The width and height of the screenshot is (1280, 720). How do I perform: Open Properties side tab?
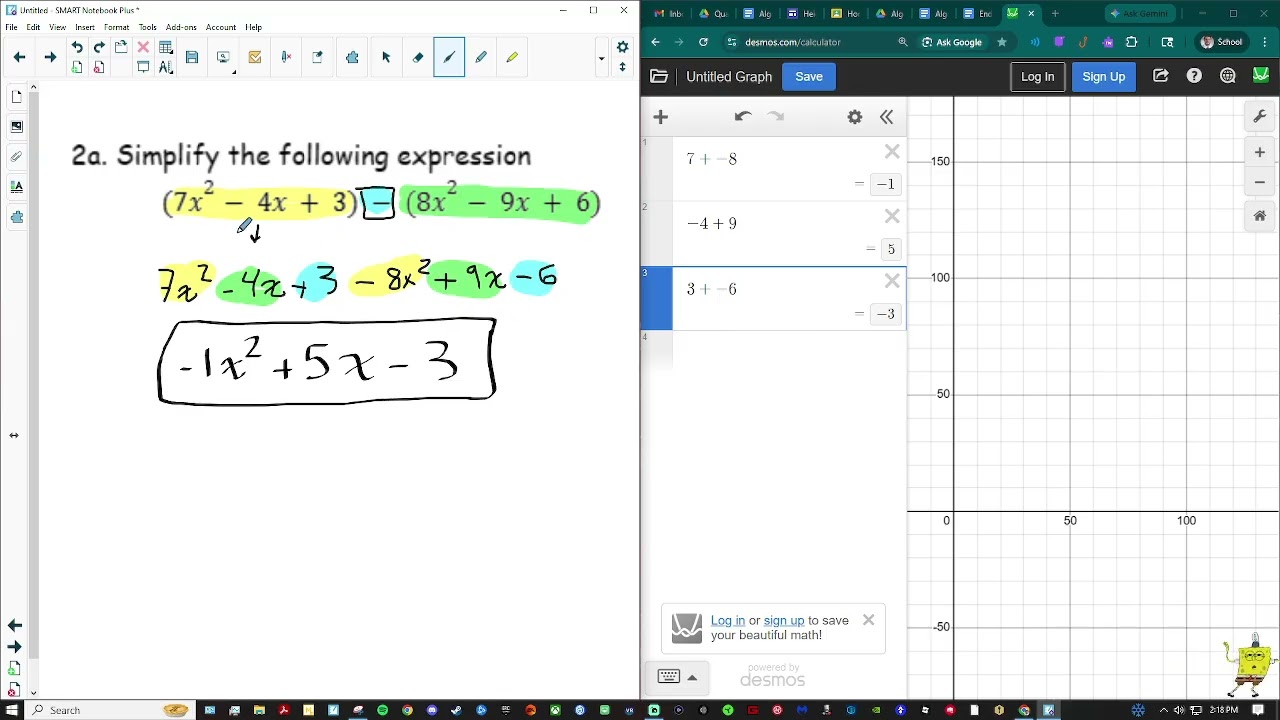click(16, 187)
